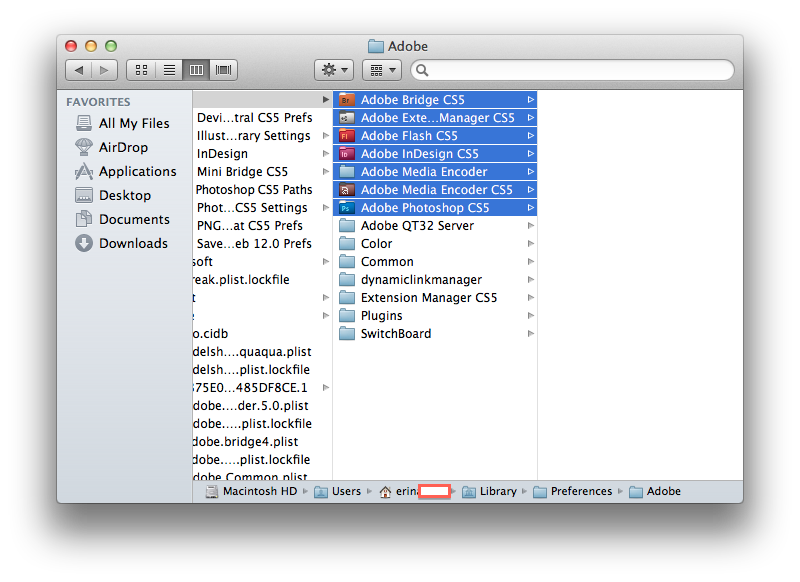The height and width of the screenshot is (582, 800).
Task: Expand the Common folder arrow
Action: click(531, 262)
